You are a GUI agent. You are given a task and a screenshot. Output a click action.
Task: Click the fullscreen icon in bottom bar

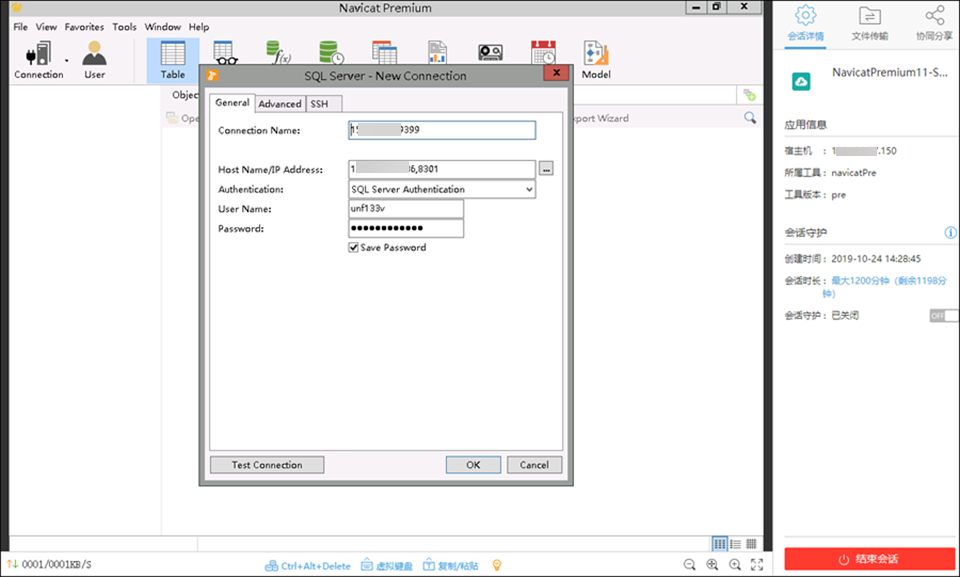click(757, 565)
